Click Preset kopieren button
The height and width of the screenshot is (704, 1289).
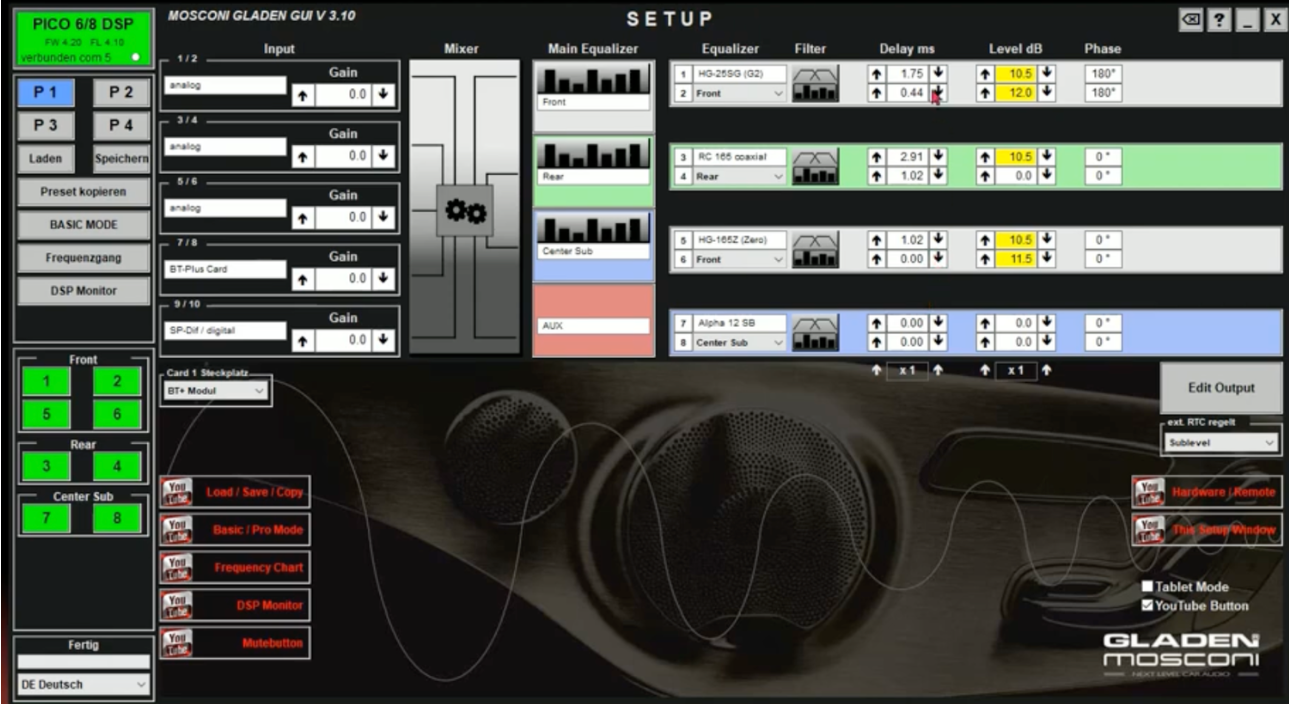point(84,191)
